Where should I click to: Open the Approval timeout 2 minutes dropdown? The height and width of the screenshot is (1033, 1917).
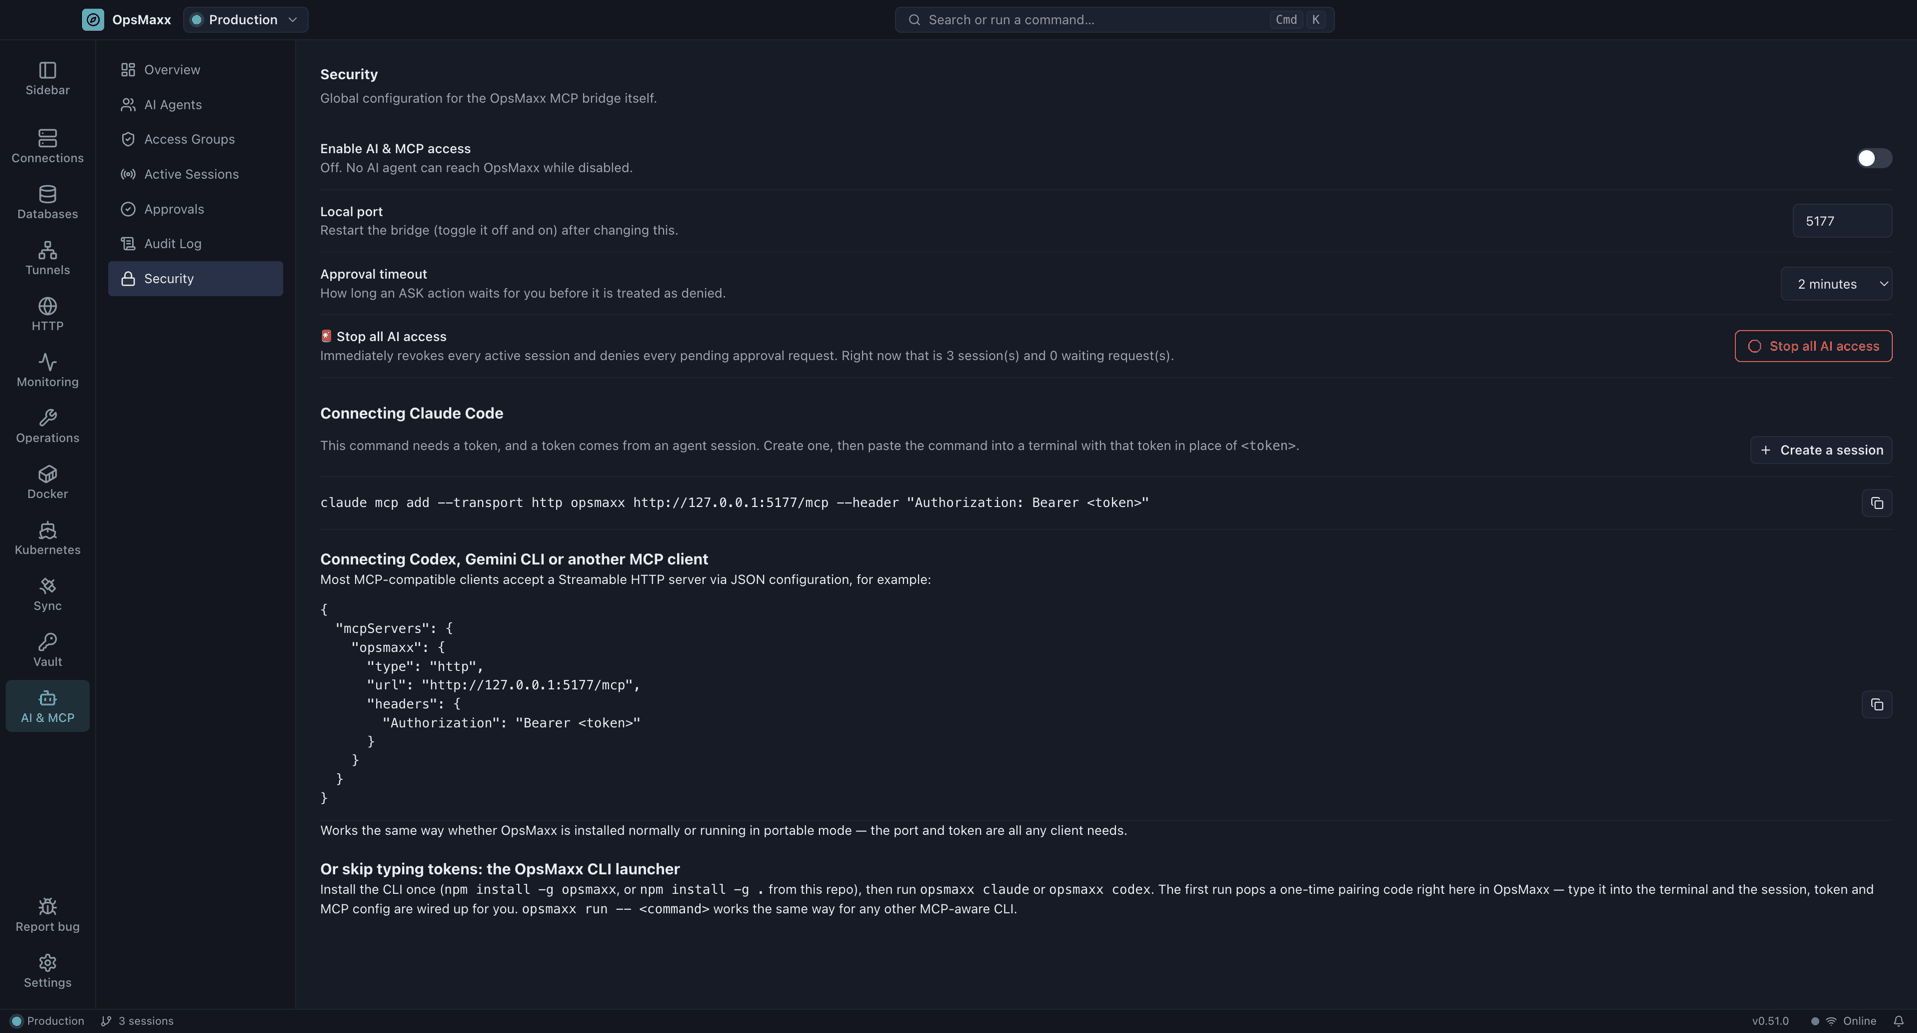click(x=1836, y=284)
